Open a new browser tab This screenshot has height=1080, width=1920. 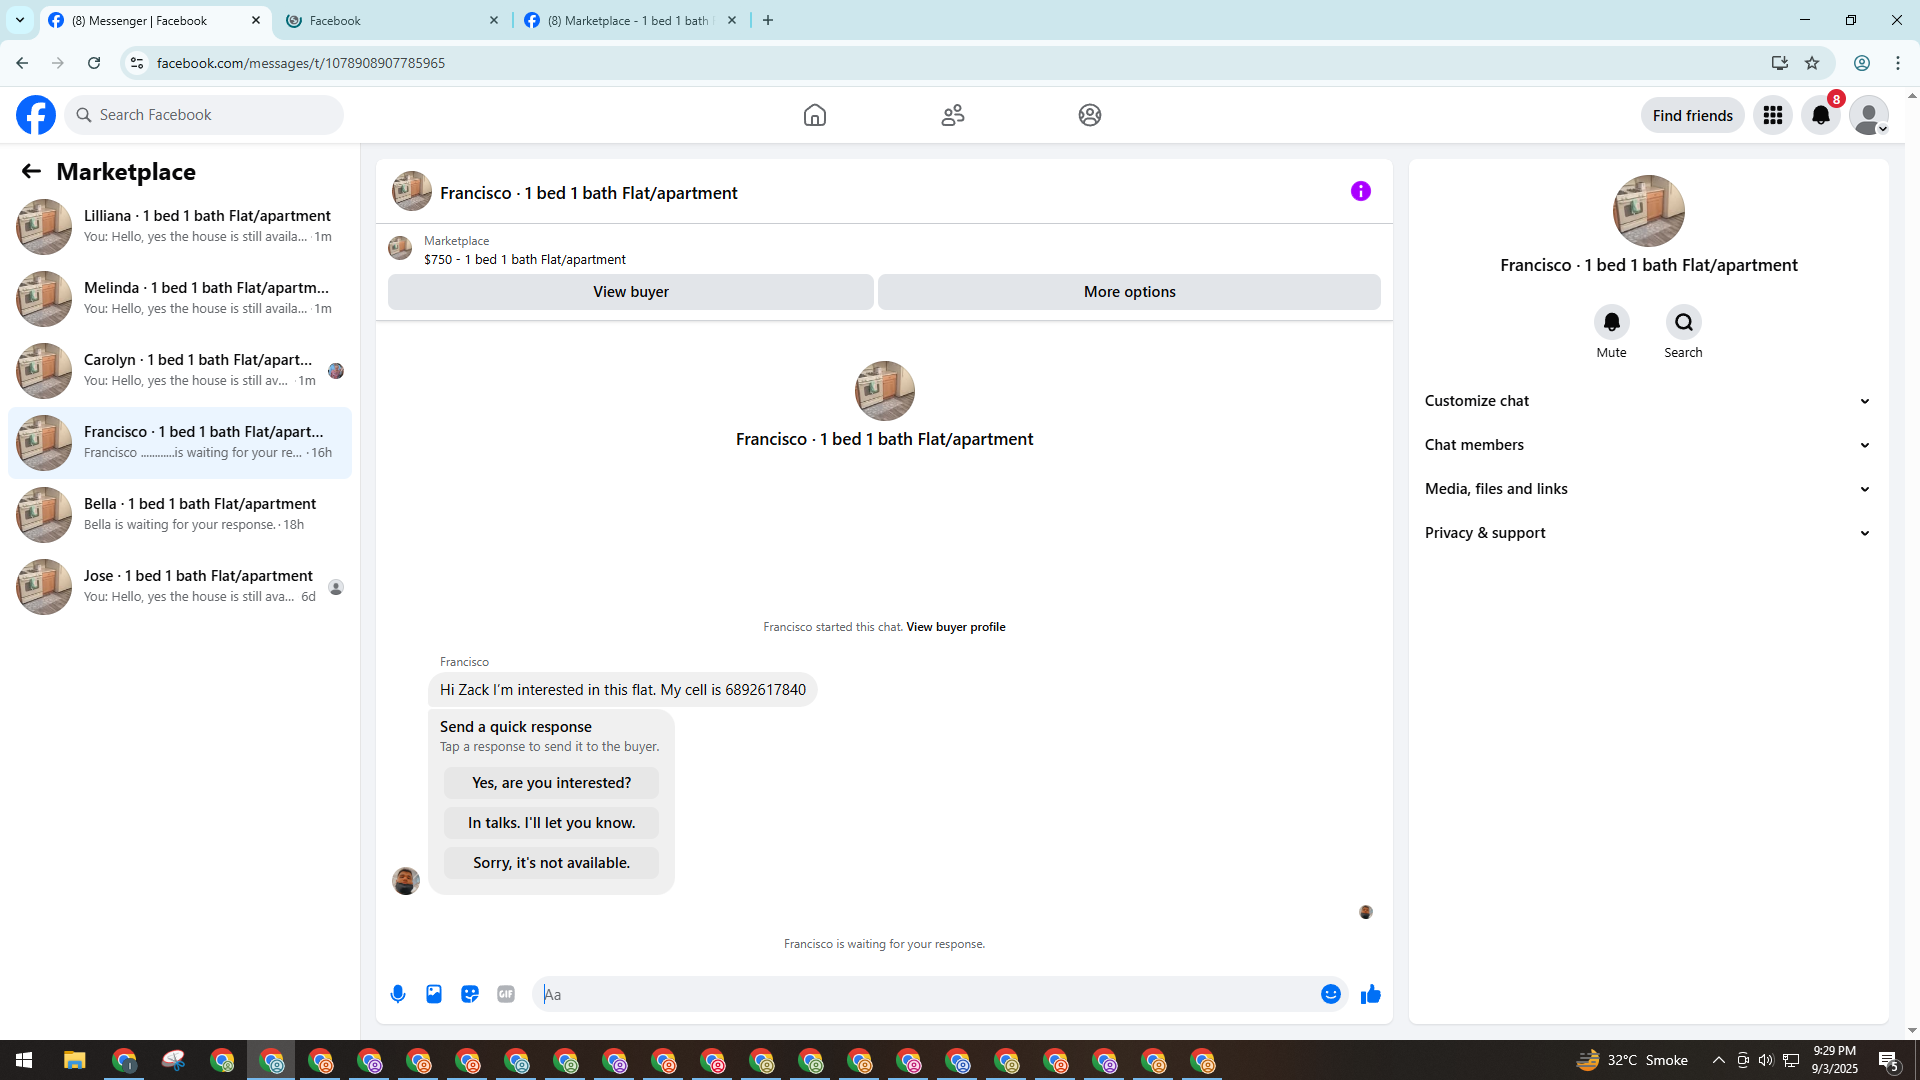(768, 20)
